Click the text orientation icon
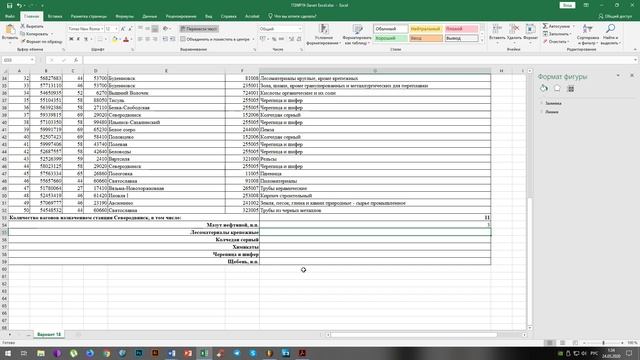Image resolution: width=640 pixels, height=360 pixels. (x=165, y=29)
